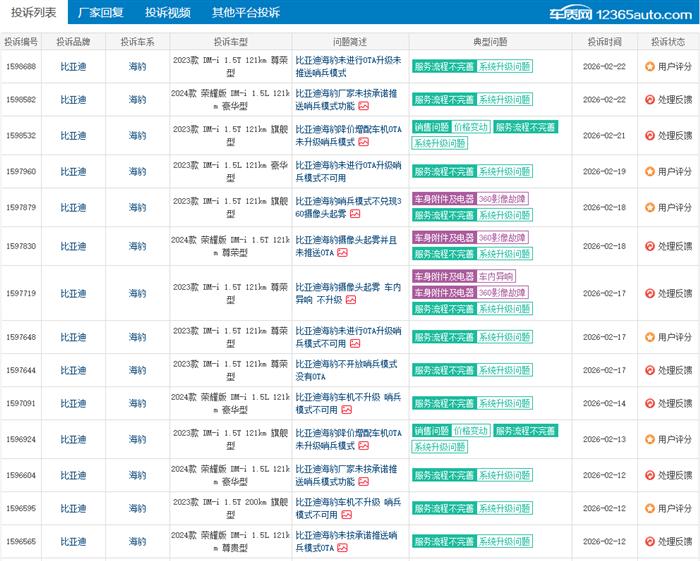Switch to the 厂家回复 tab
700x561 pixels.
click(101, 13)
